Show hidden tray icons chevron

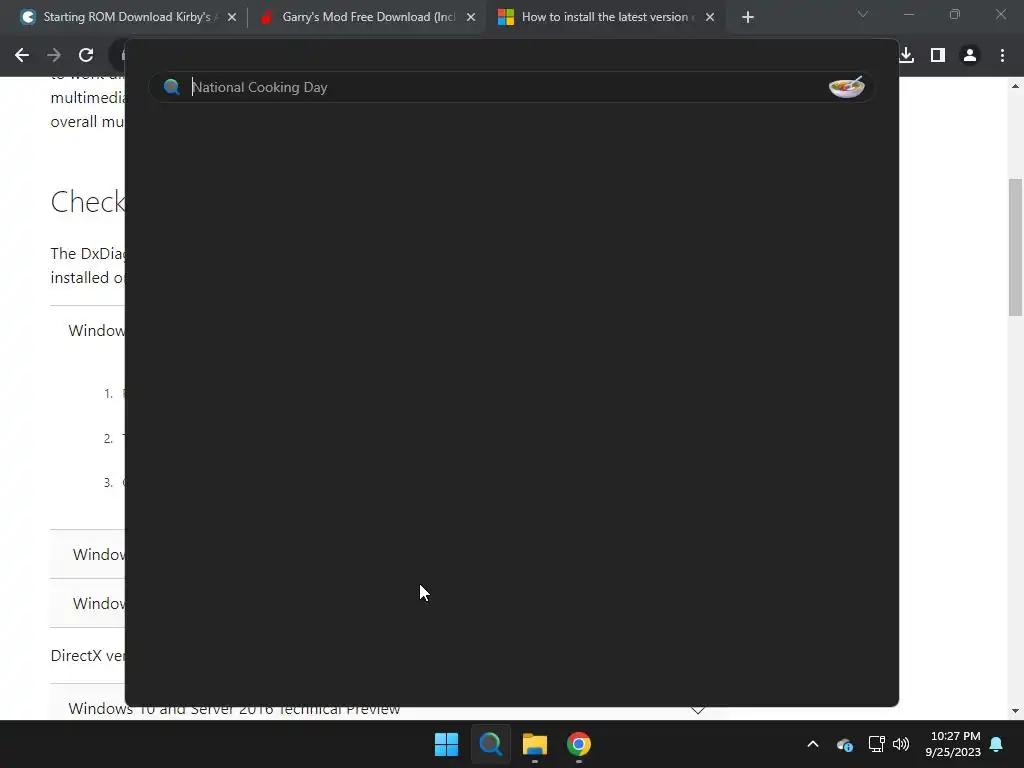[x=813, y=744]
